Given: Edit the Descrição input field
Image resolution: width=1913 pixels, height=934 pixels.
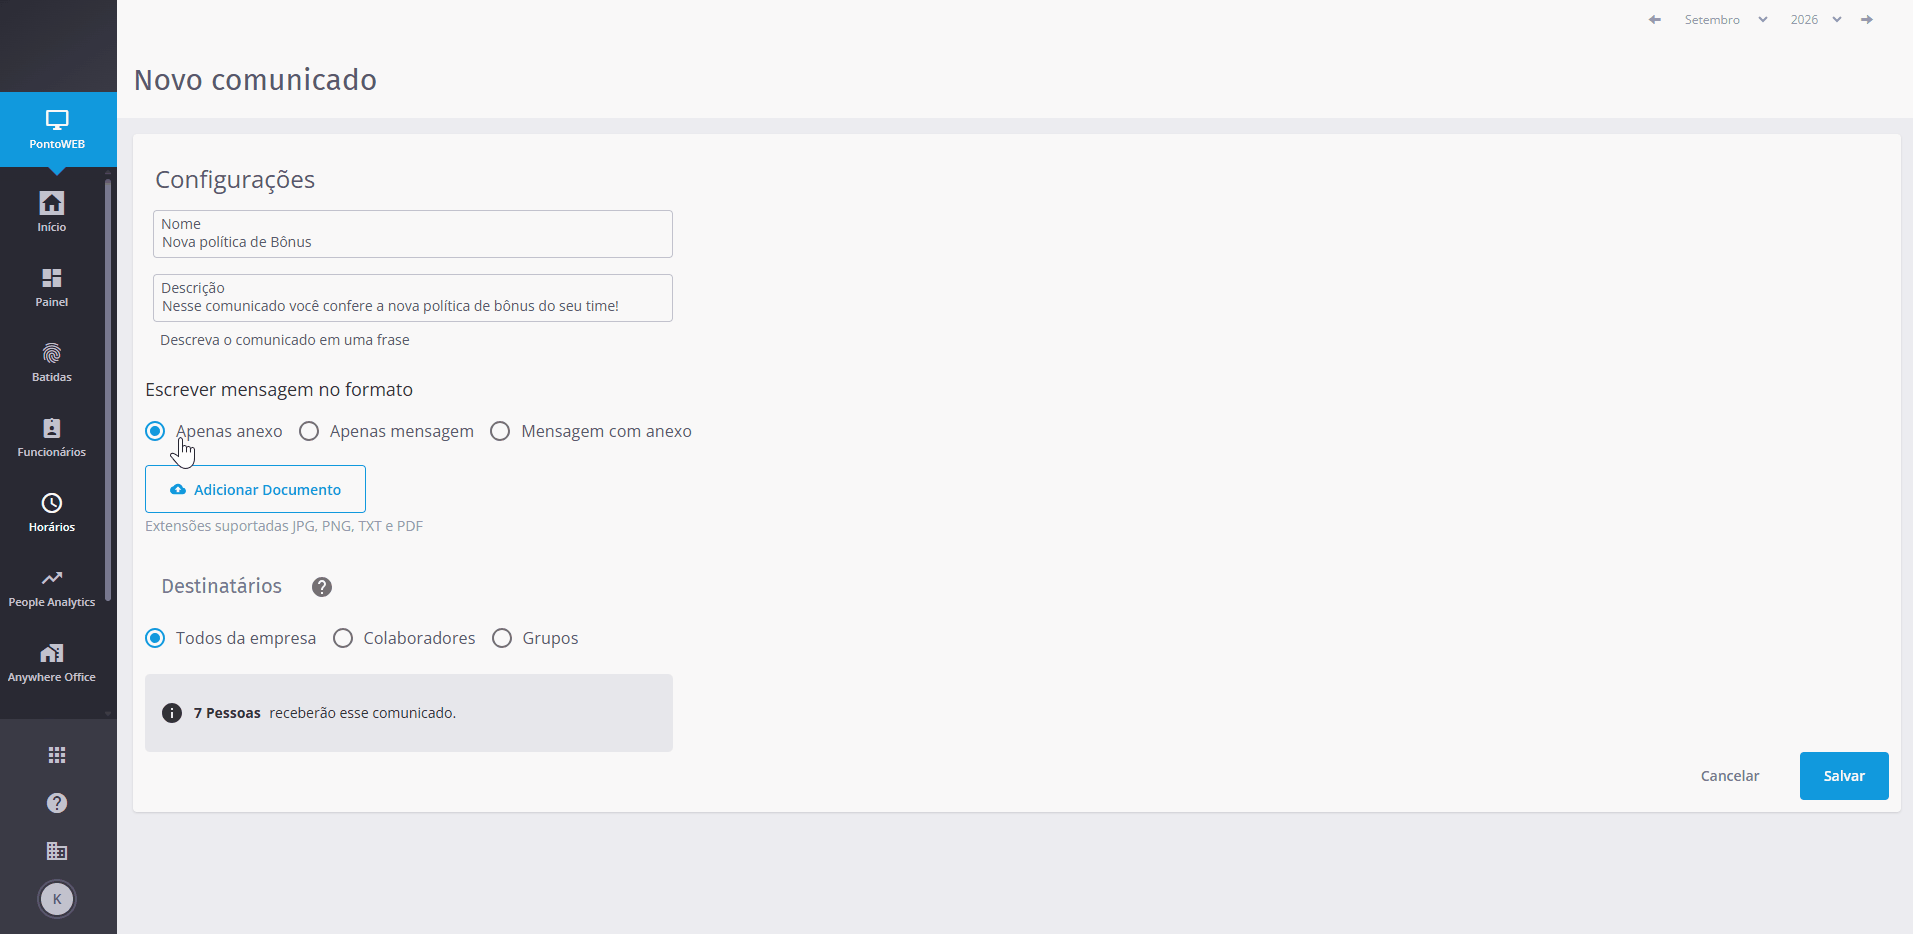Looking at the screenshot, I should (x=413, y=298).
